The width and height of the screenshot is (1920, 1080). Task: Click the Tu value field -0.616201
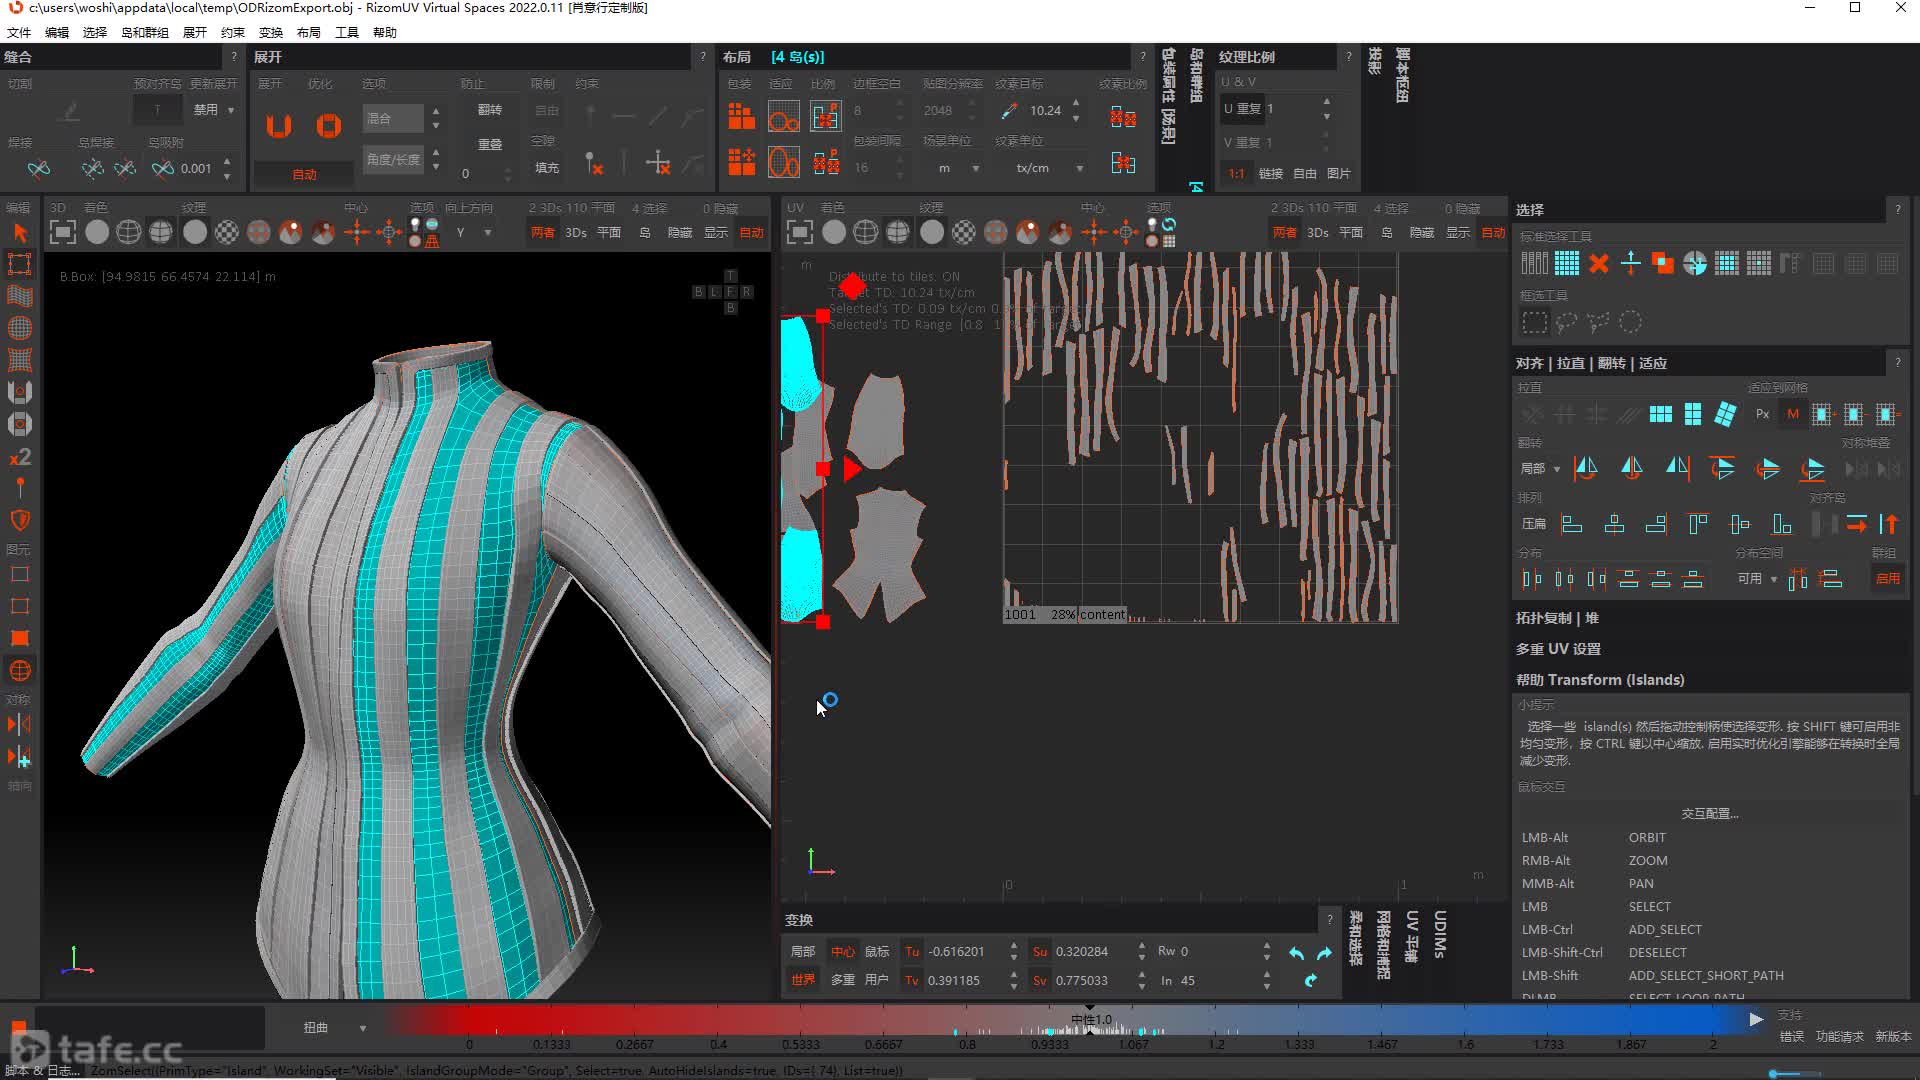coord(963,952)
